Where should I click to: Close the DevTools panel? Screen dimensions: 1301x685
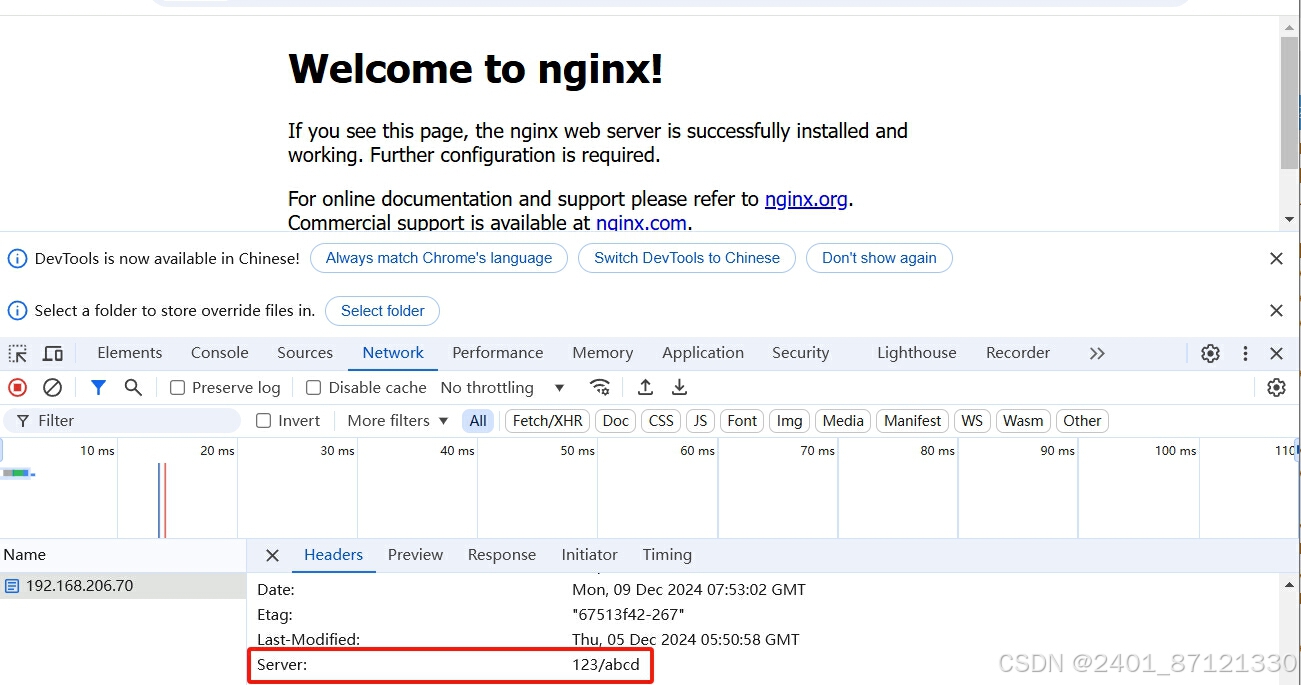tap(1276, 353)
